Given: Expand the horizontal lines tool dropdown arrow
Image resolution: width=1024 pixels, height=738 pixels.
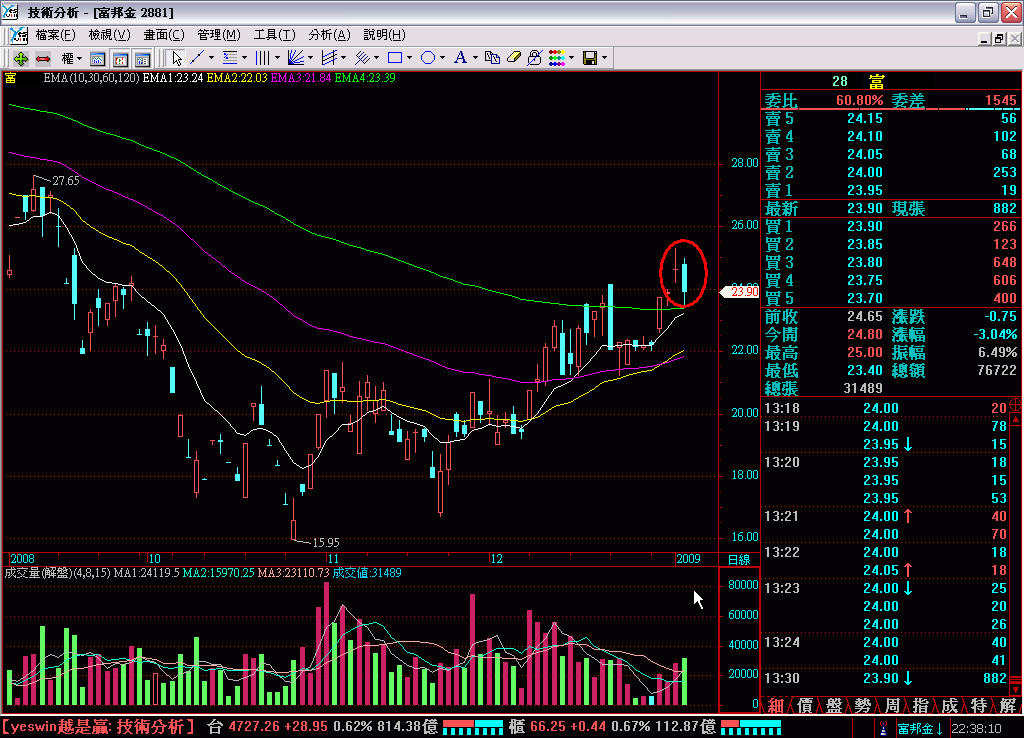Looking at the screenshot, I should [x=245, y=58].
